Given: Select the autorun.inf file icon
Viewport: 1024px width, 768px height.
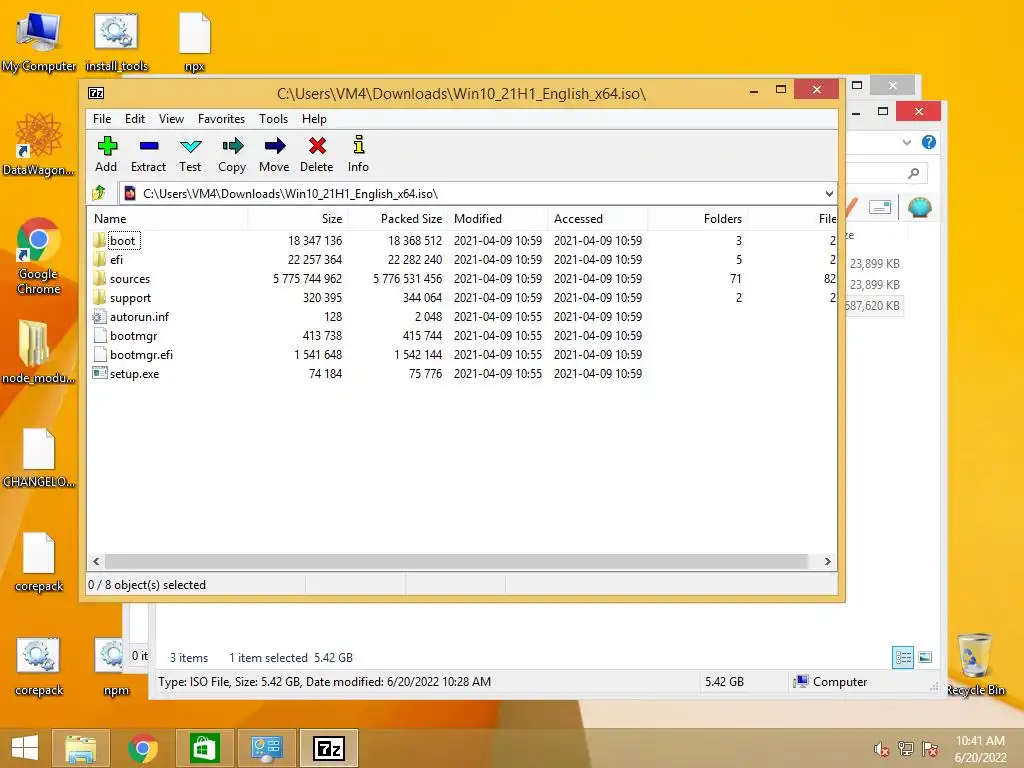Looking at the screenshot, I should coord(99,316).
